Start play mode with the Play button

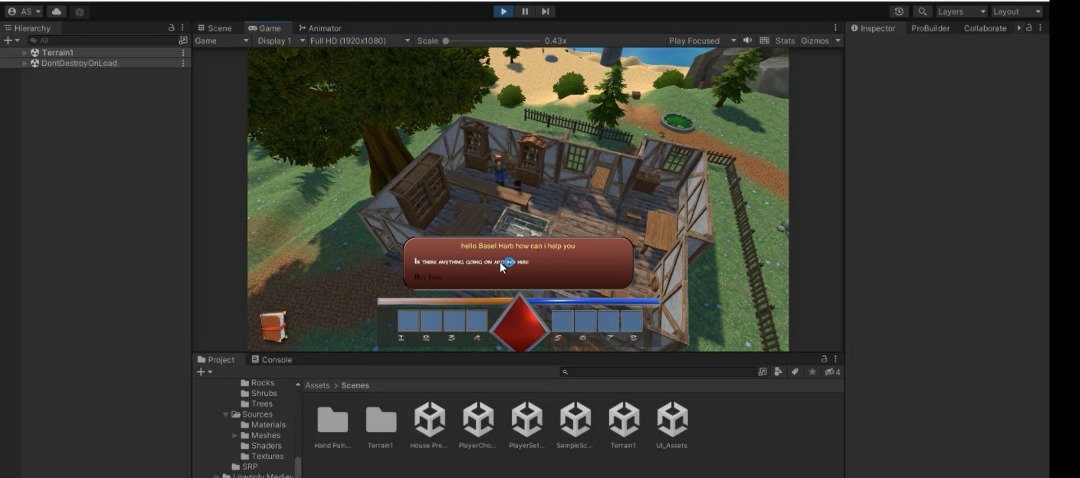click(503, 11)
